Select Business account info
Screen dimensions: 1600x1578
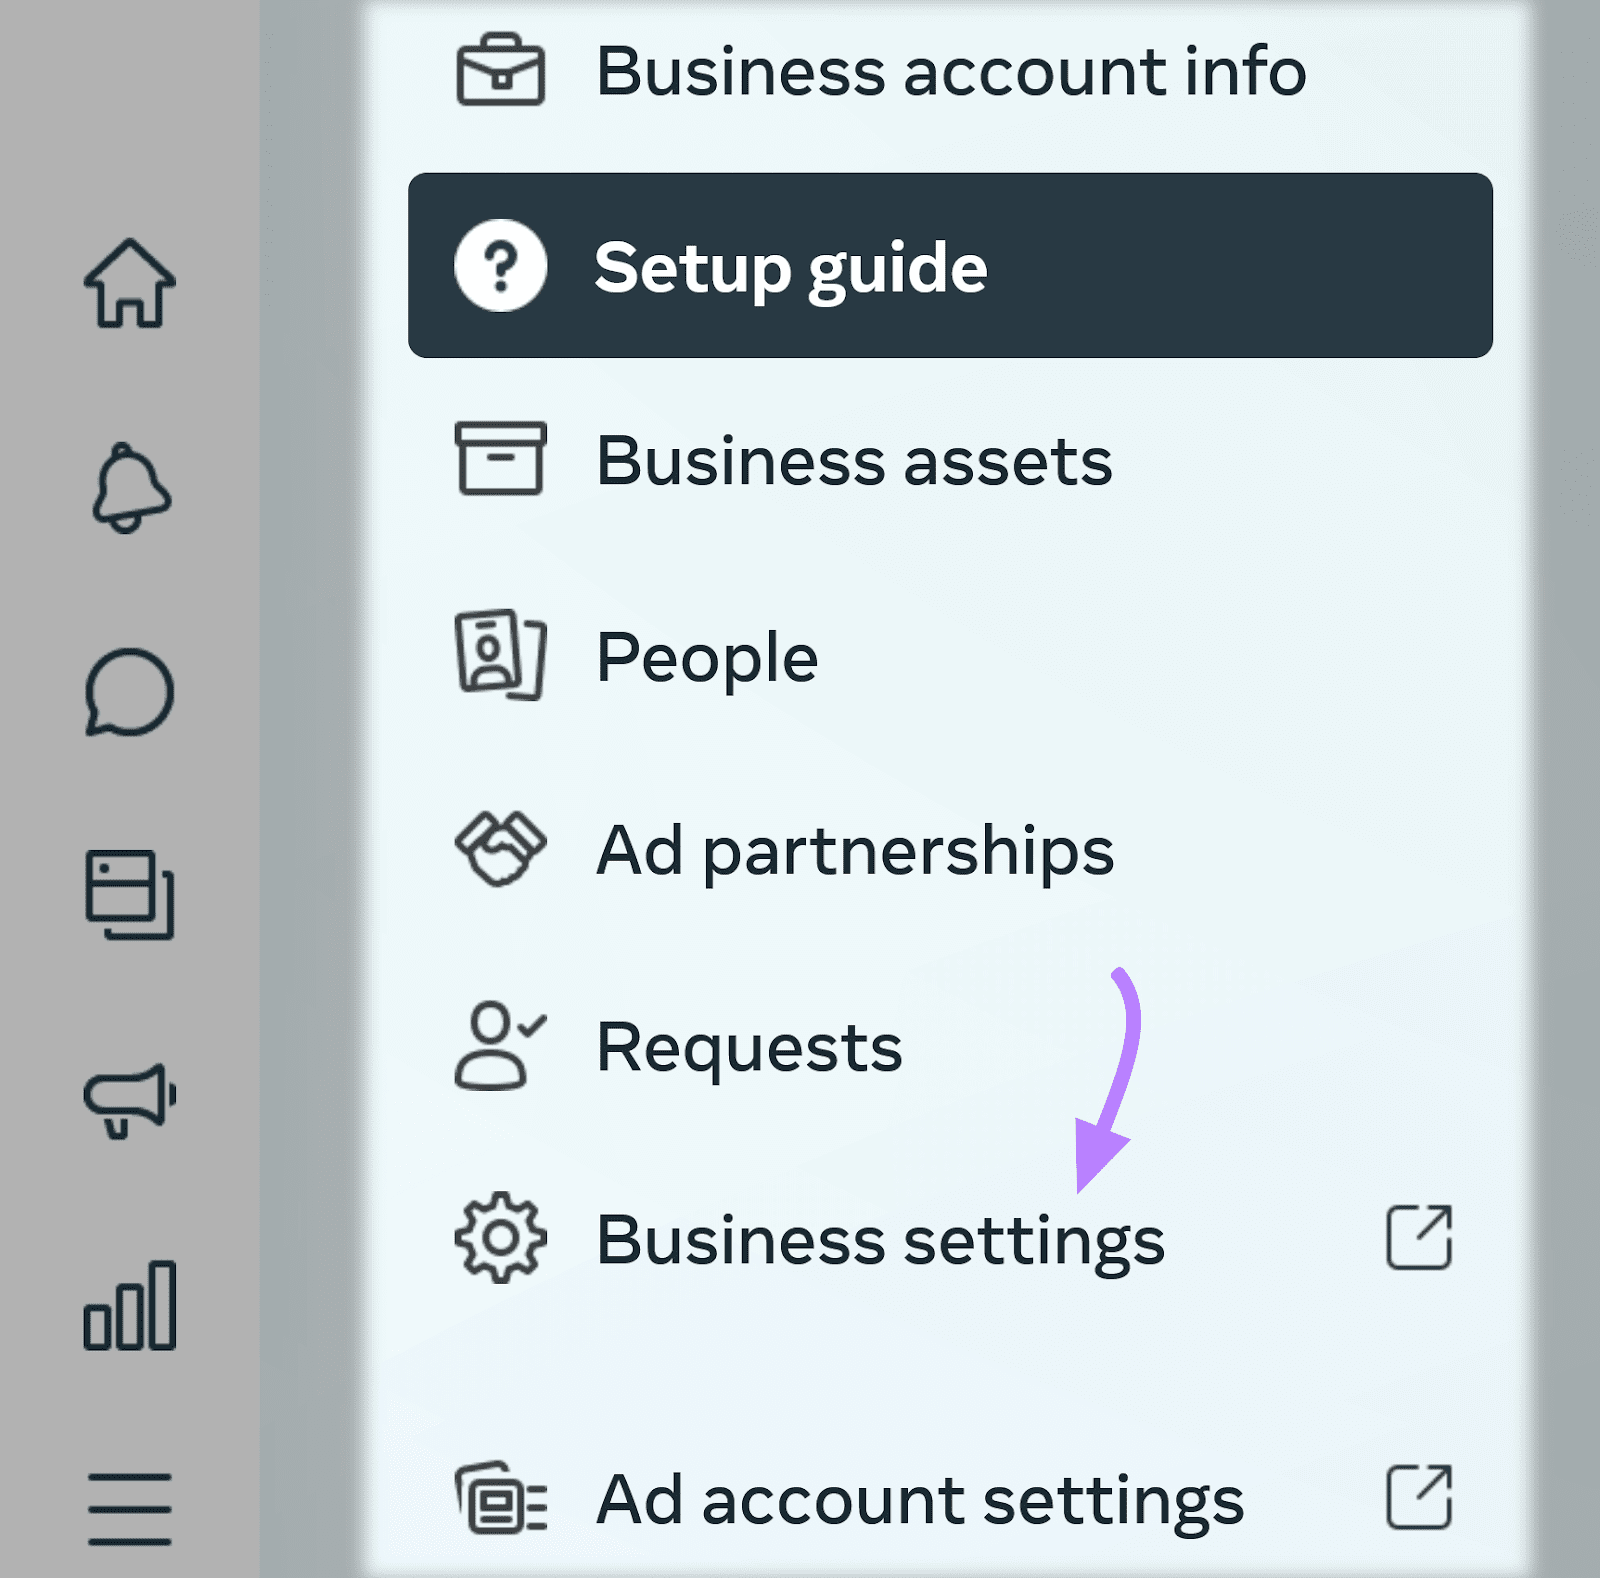pos(950,70)
